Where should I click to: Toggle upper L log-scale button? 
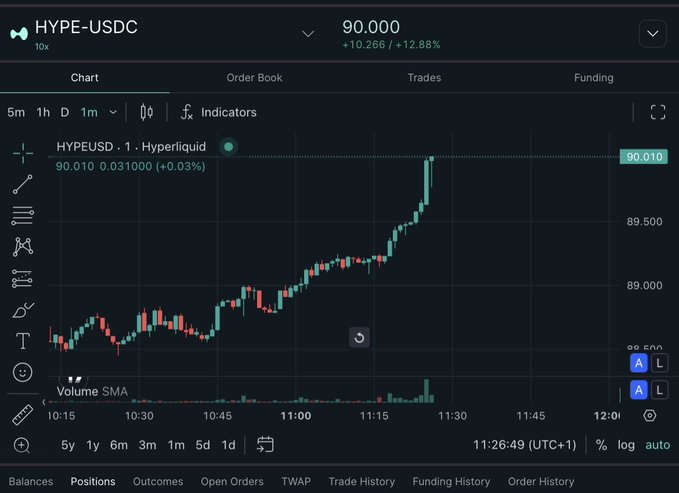click(x=659, y=363)
